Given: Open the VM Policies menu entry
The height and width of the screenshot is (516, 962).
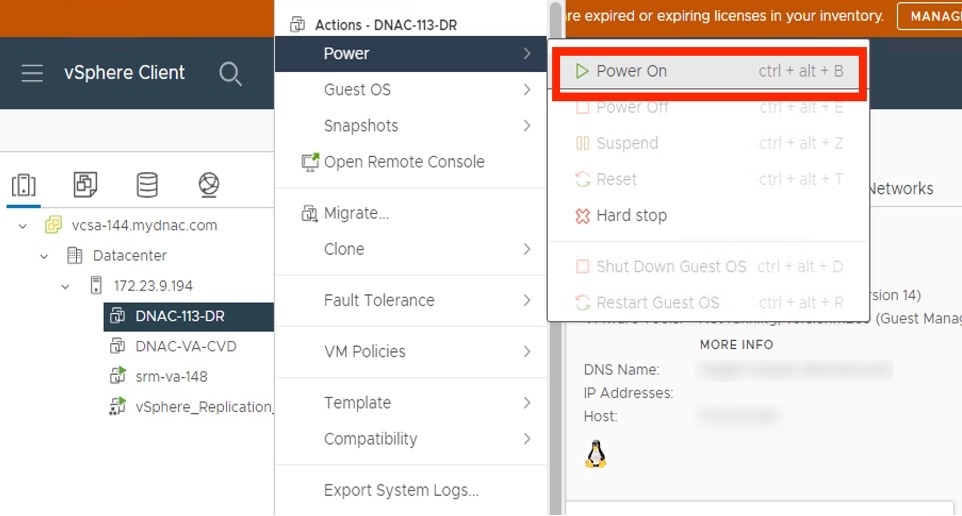Looking at the screenshot, I should click(x=410, y=352).
